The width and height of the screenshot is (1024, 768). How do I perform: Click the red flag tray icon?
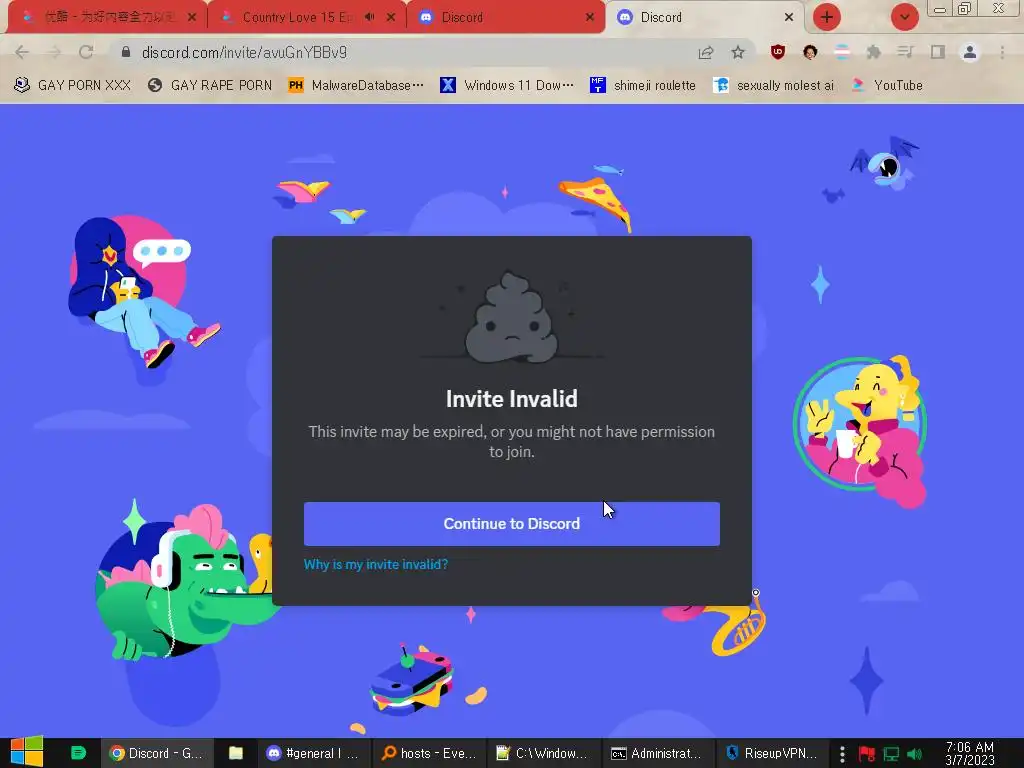pyautogui.click(x=867, y=754)
